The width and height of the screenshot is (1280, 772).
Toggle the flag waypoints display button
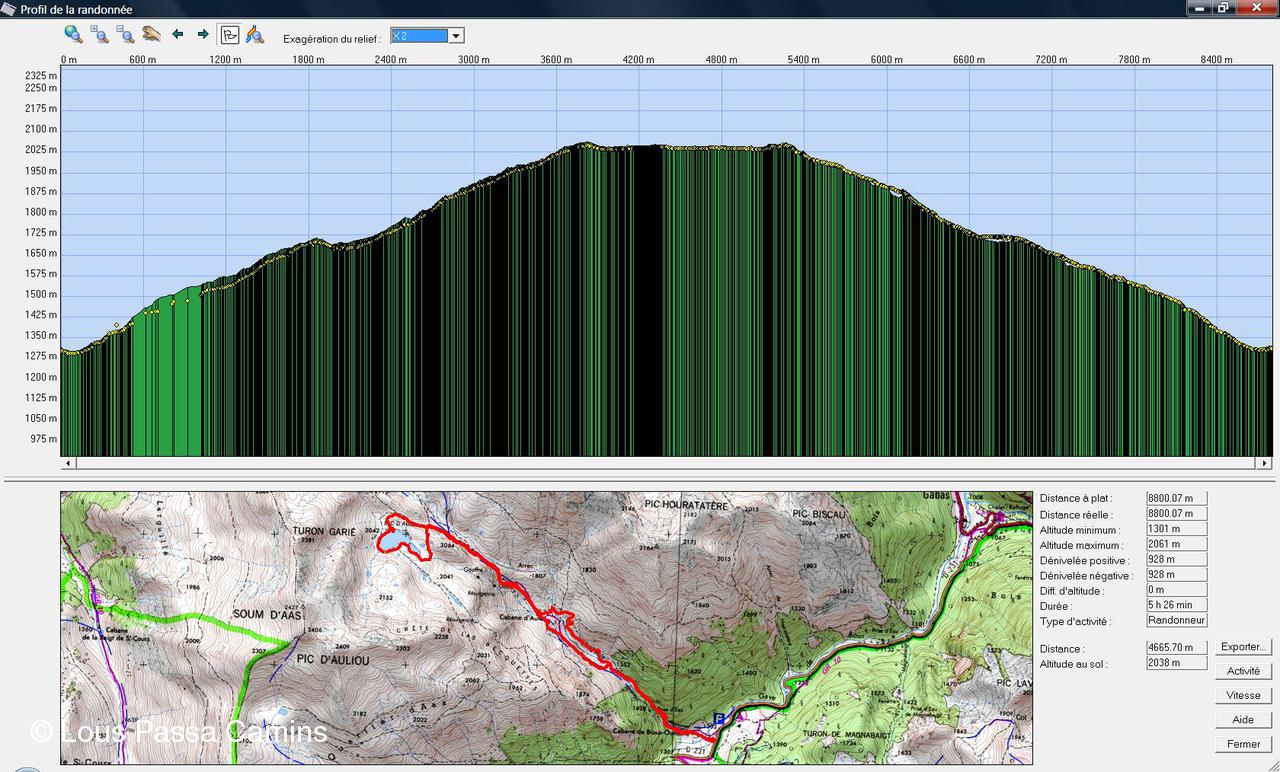[x=229, y=34]
